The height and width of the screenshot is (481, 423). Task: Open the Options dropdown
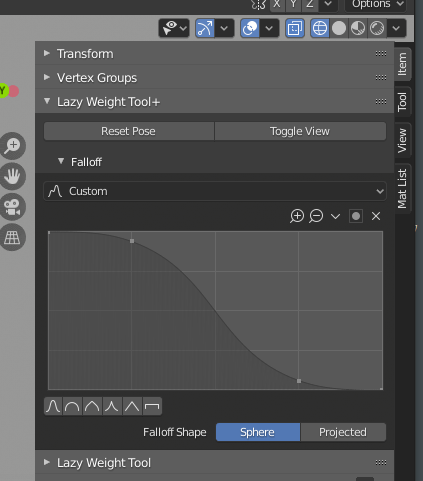point(376,5)
